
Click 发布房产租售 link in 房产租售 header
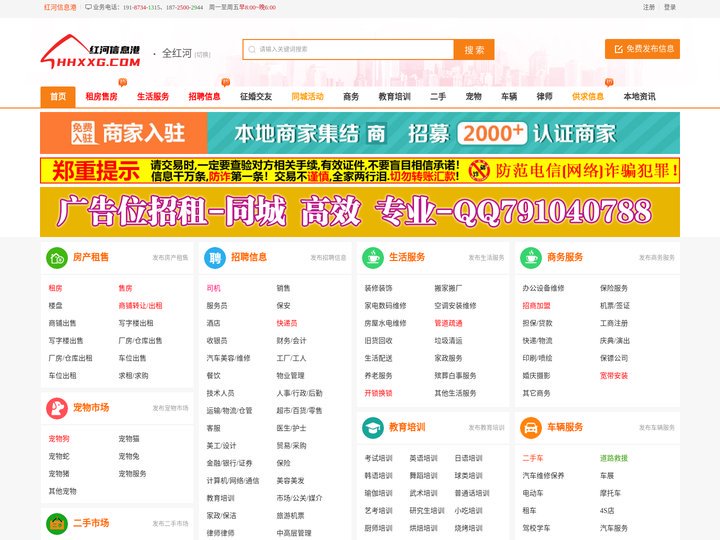coord(170,258)
